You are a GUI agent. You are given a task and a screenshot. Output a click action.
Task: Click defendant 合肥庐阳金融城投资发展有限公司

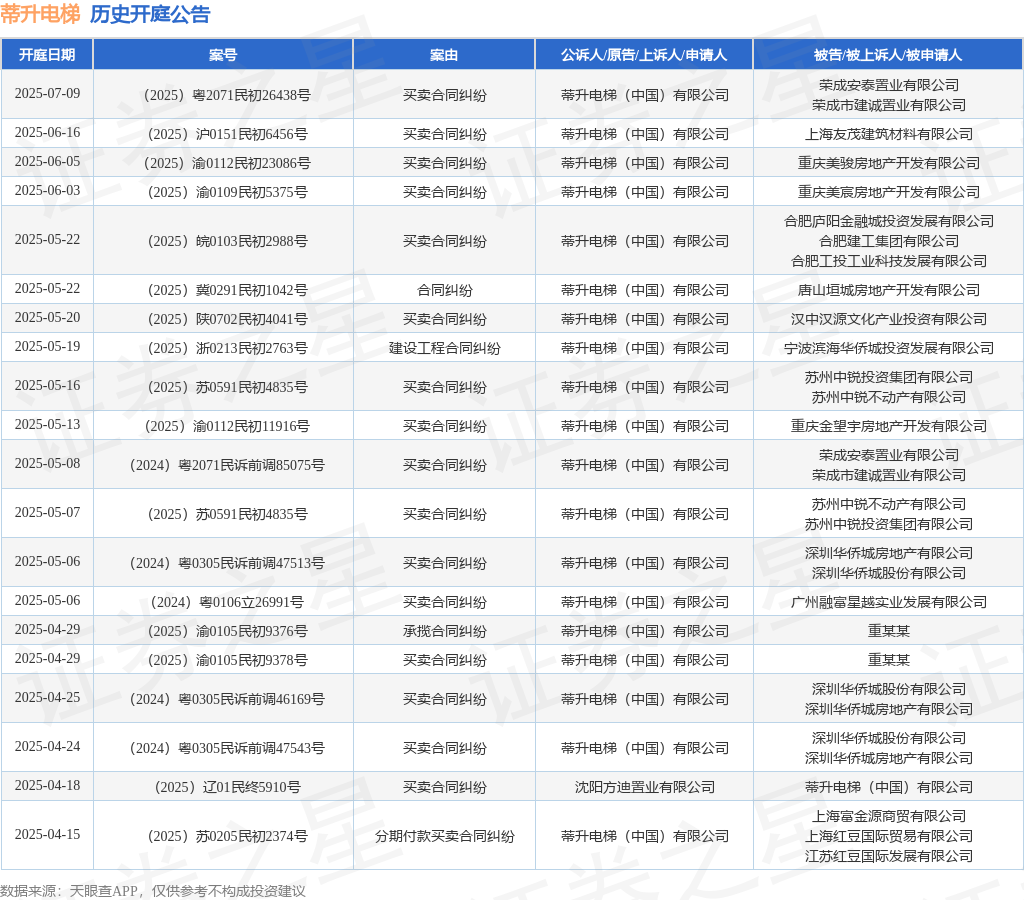pos(888,221)
